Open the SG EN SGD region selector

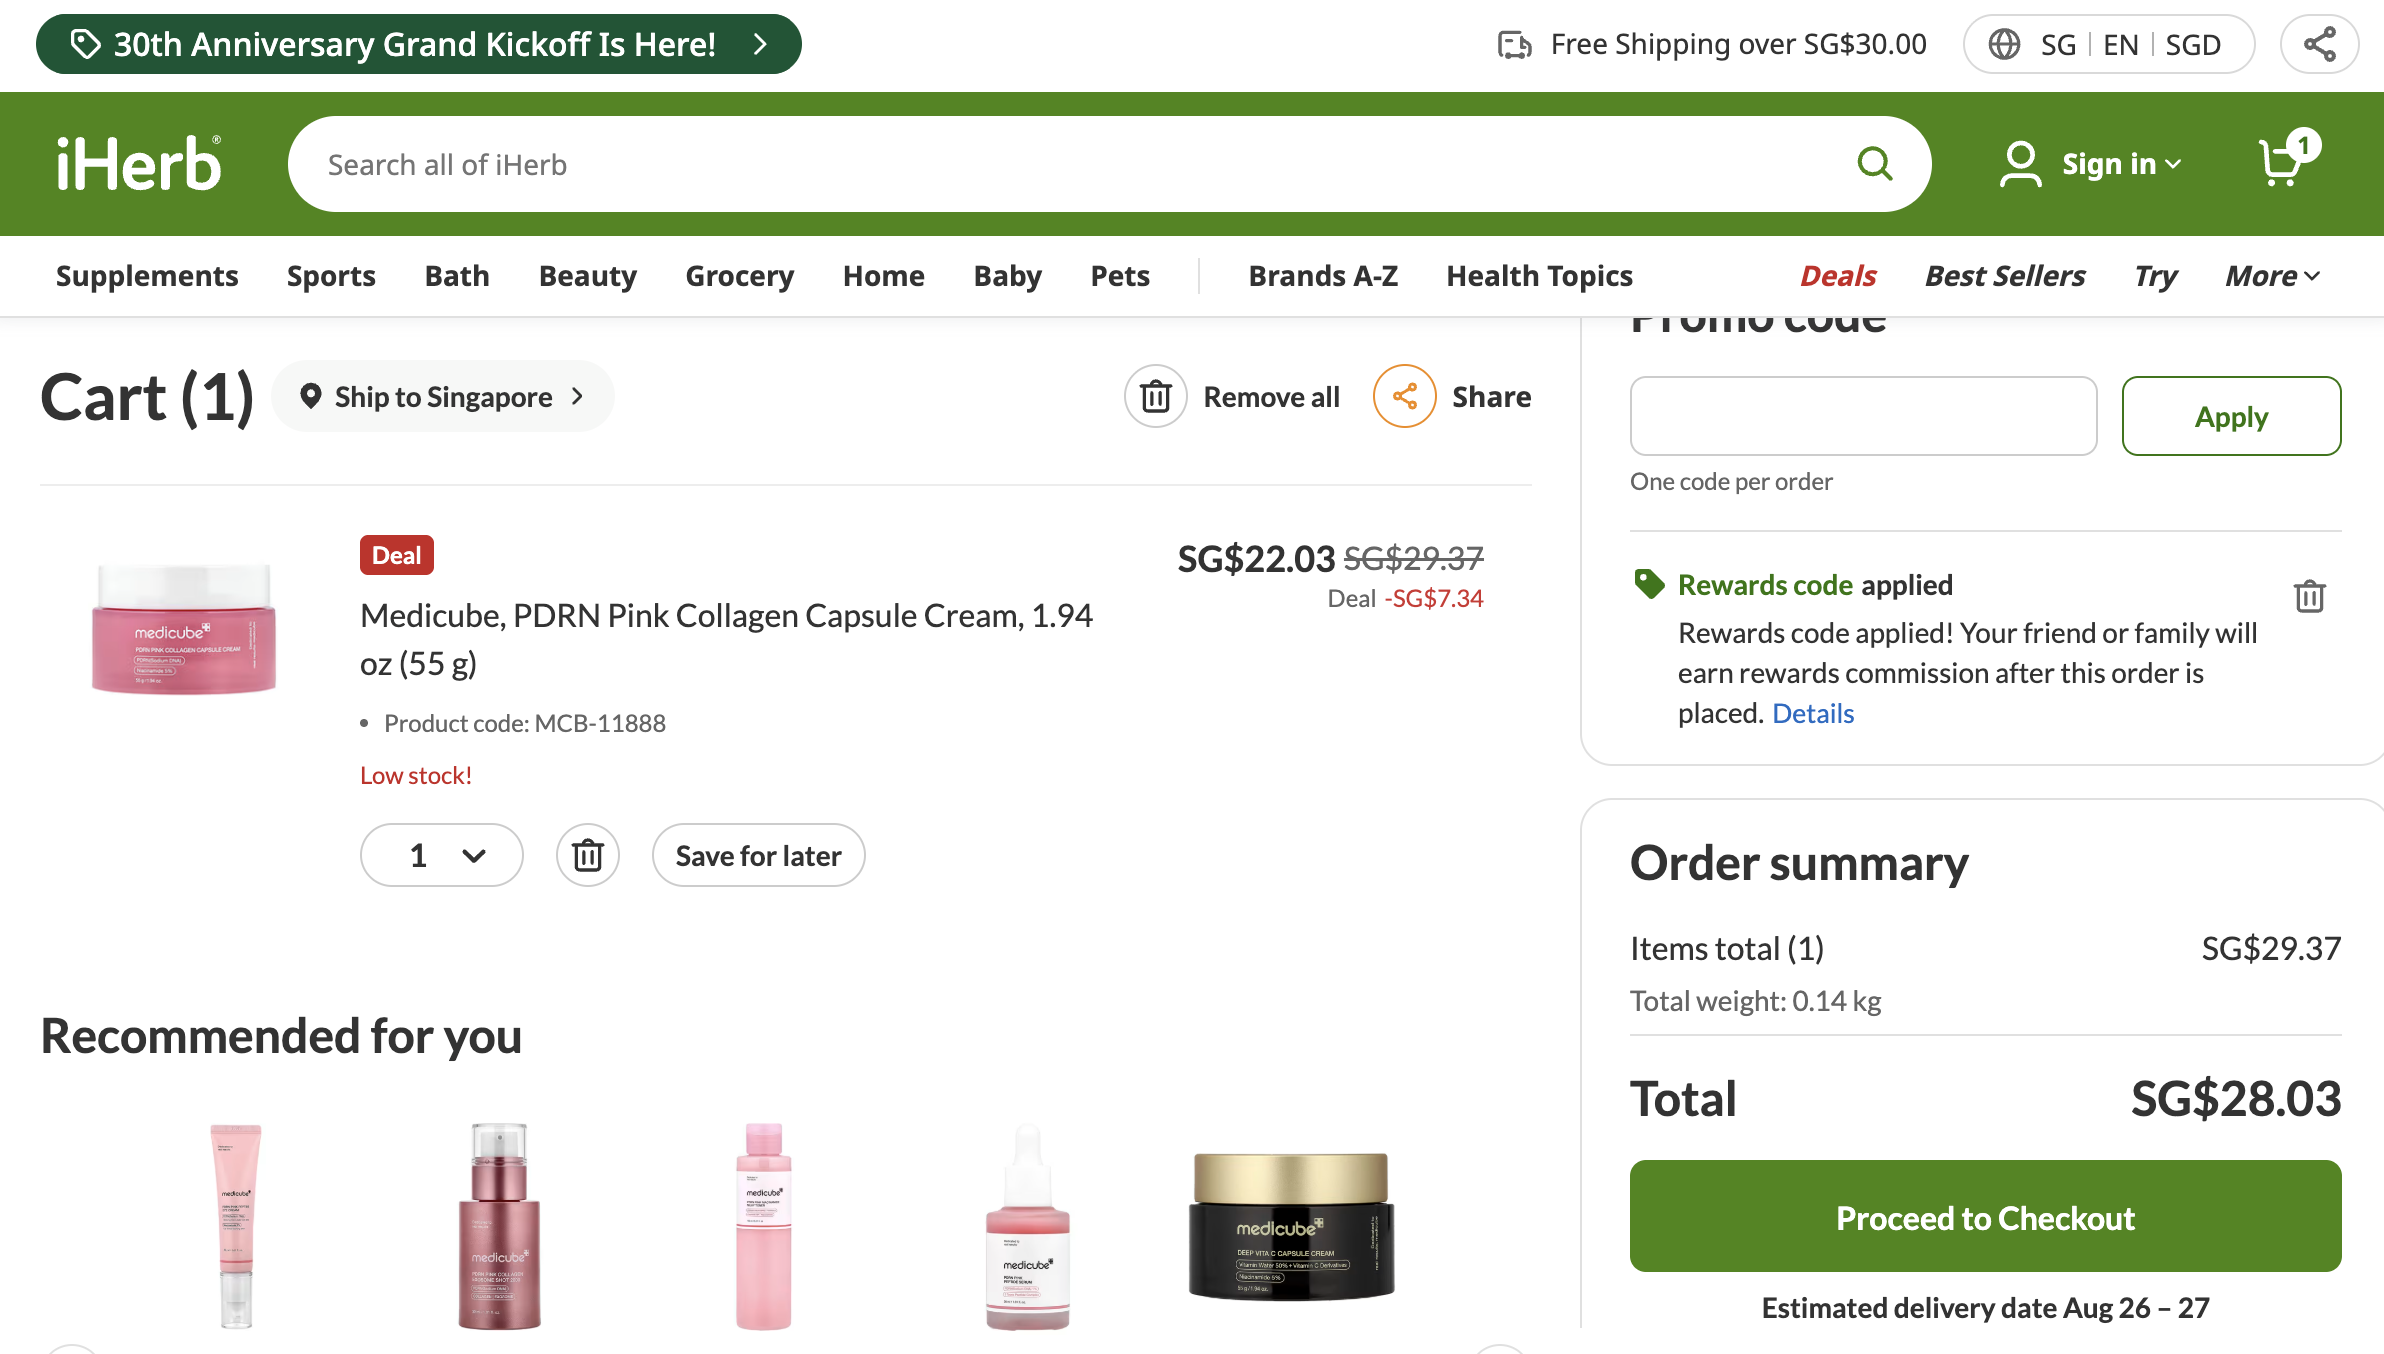pyautogui.click(x=2109, y=44)
